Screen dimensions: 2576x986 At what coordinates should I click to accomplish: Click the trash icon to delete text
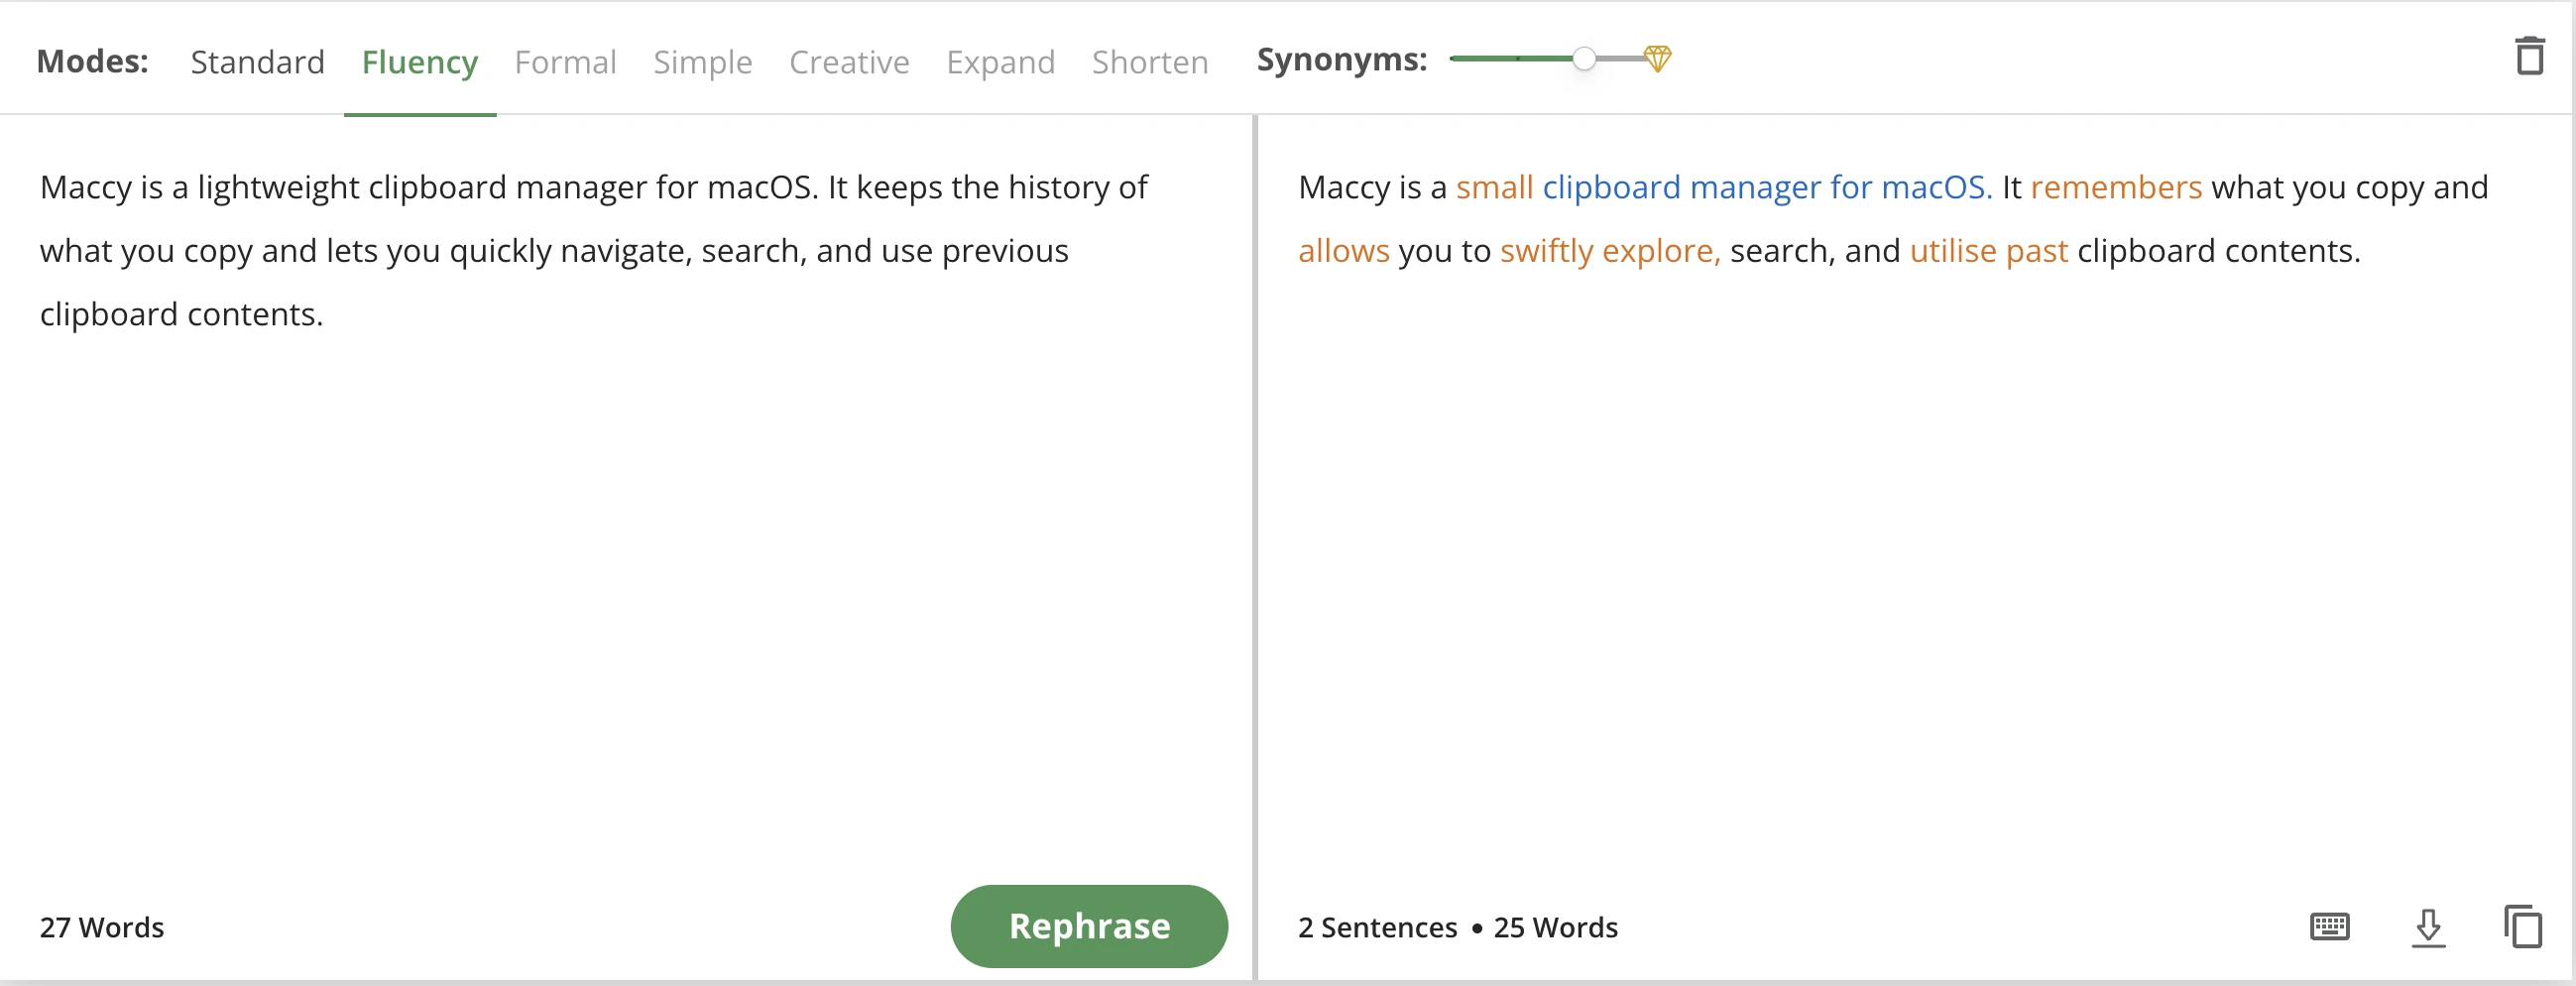pyautogui.click(x=2529, y=57)
